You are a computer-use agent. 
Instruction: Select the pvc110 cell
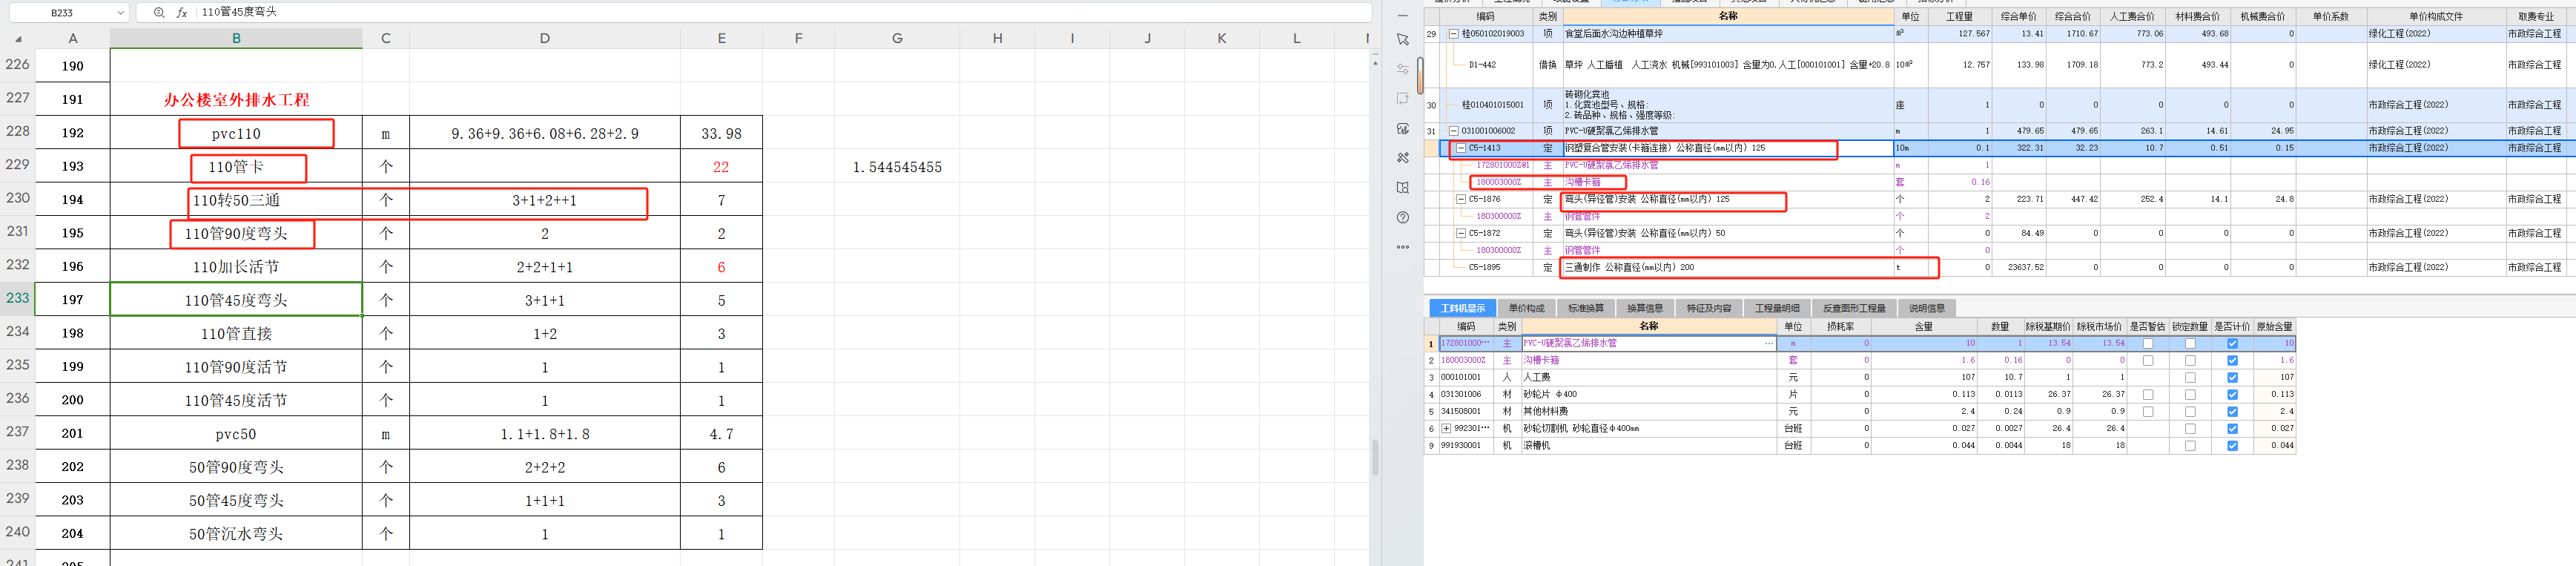pos(236,133)
